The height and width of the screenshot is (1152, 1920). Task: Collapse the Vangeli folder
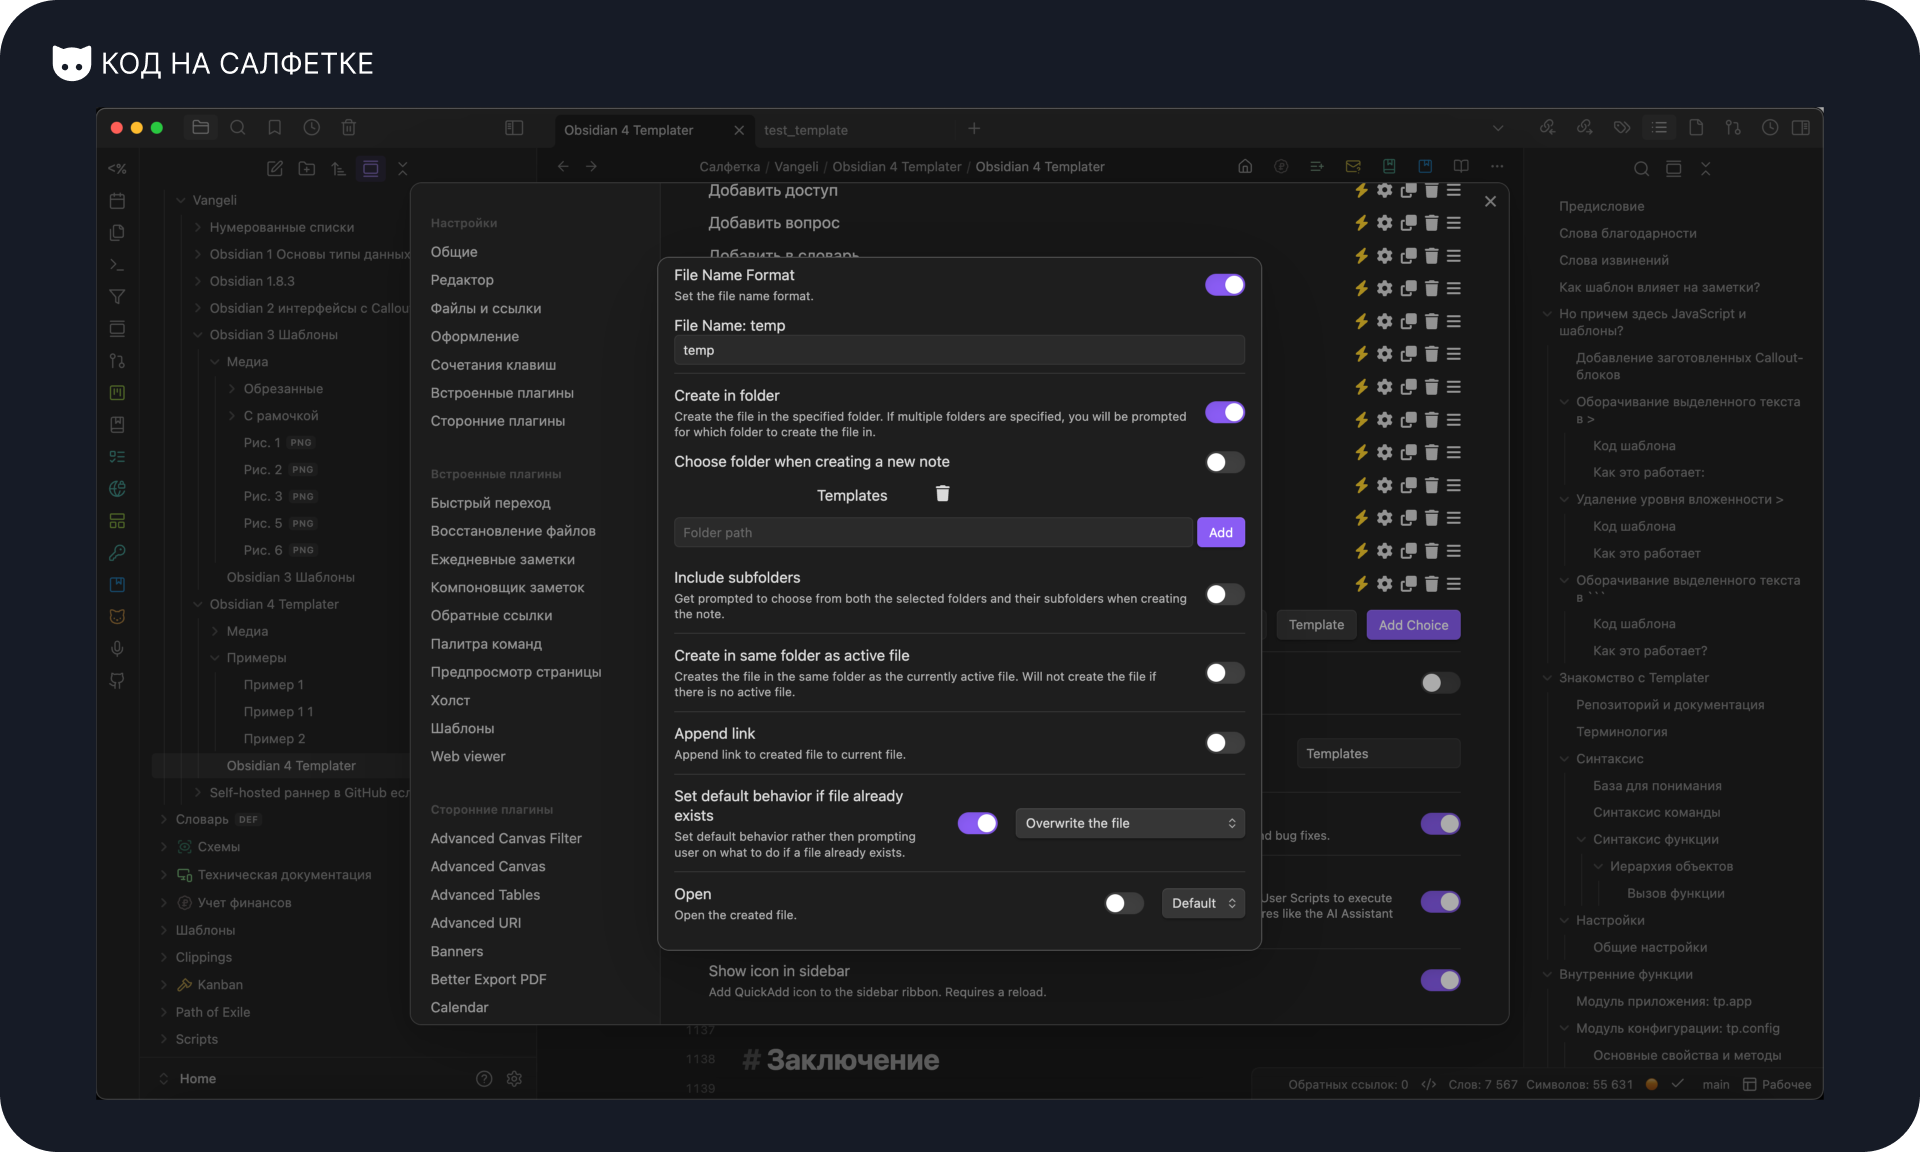tap(181, 201)
